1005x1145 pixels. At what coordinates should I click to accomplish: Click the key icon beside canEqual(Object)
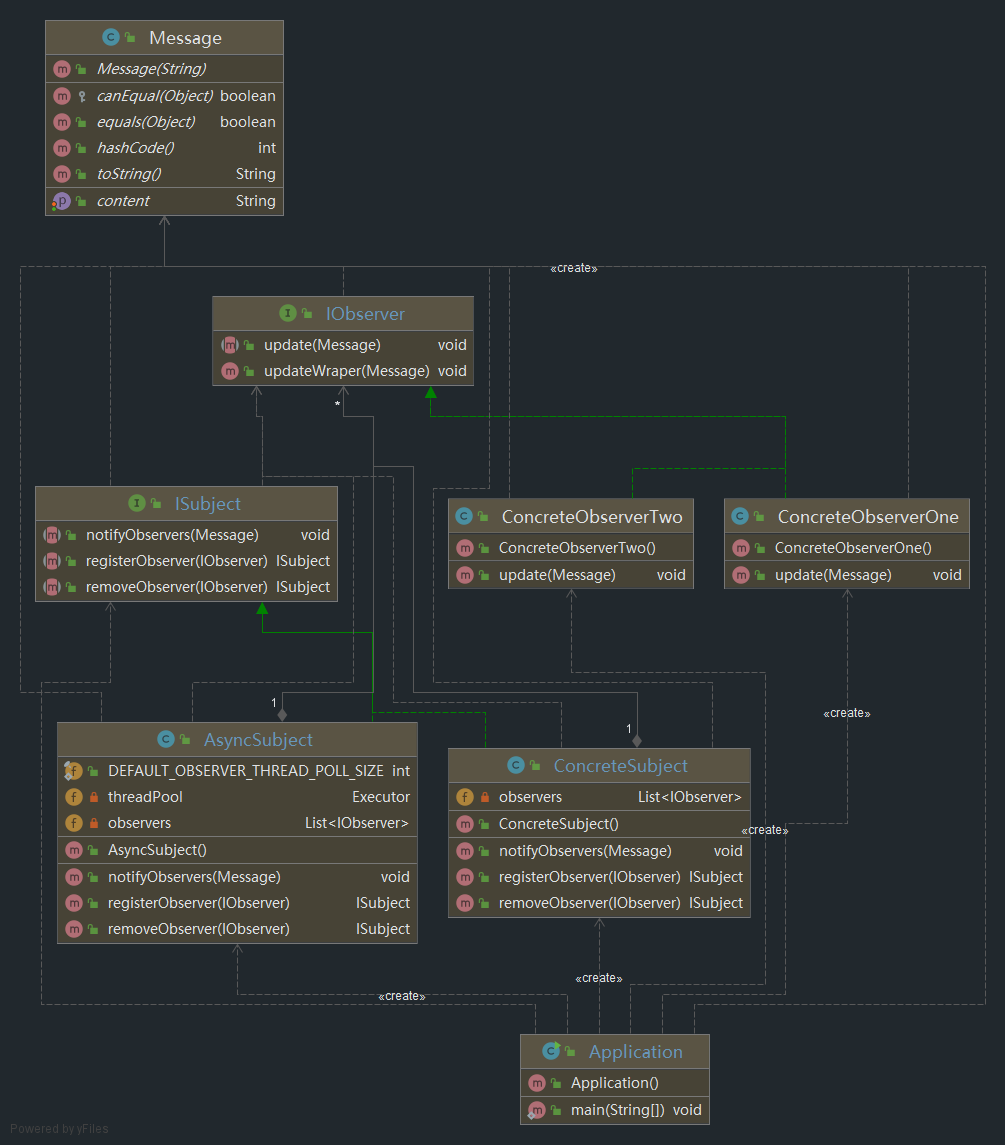82,96
